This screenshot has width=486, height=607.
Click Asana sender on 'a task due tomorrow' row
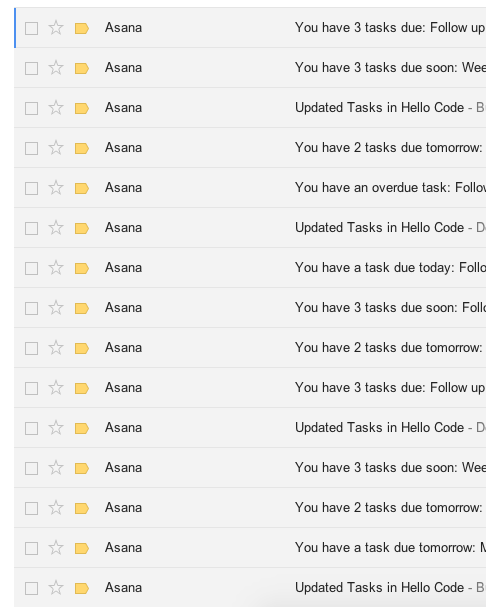[124, 548]
